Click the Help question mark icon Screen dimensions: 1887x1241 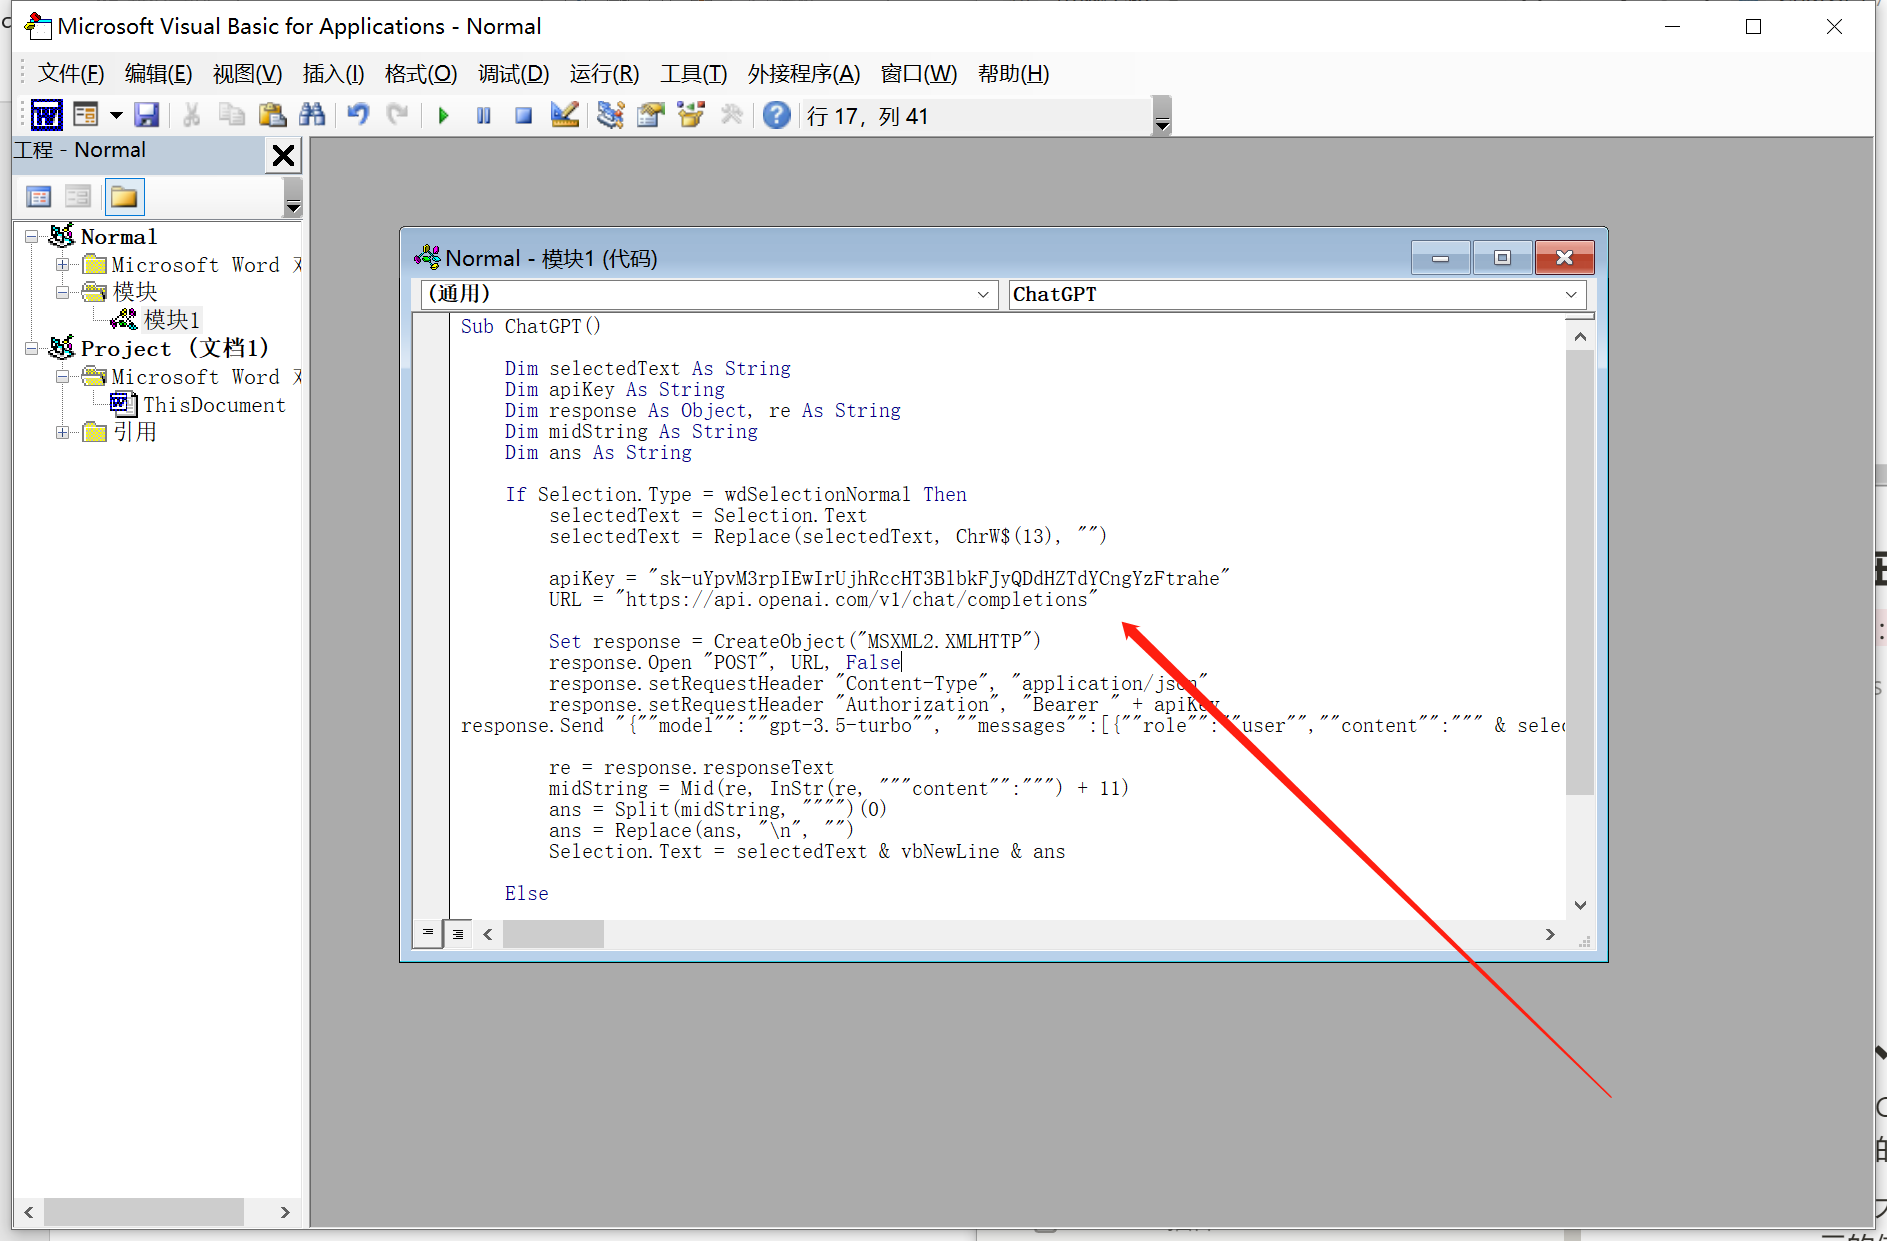pos(776,116)
